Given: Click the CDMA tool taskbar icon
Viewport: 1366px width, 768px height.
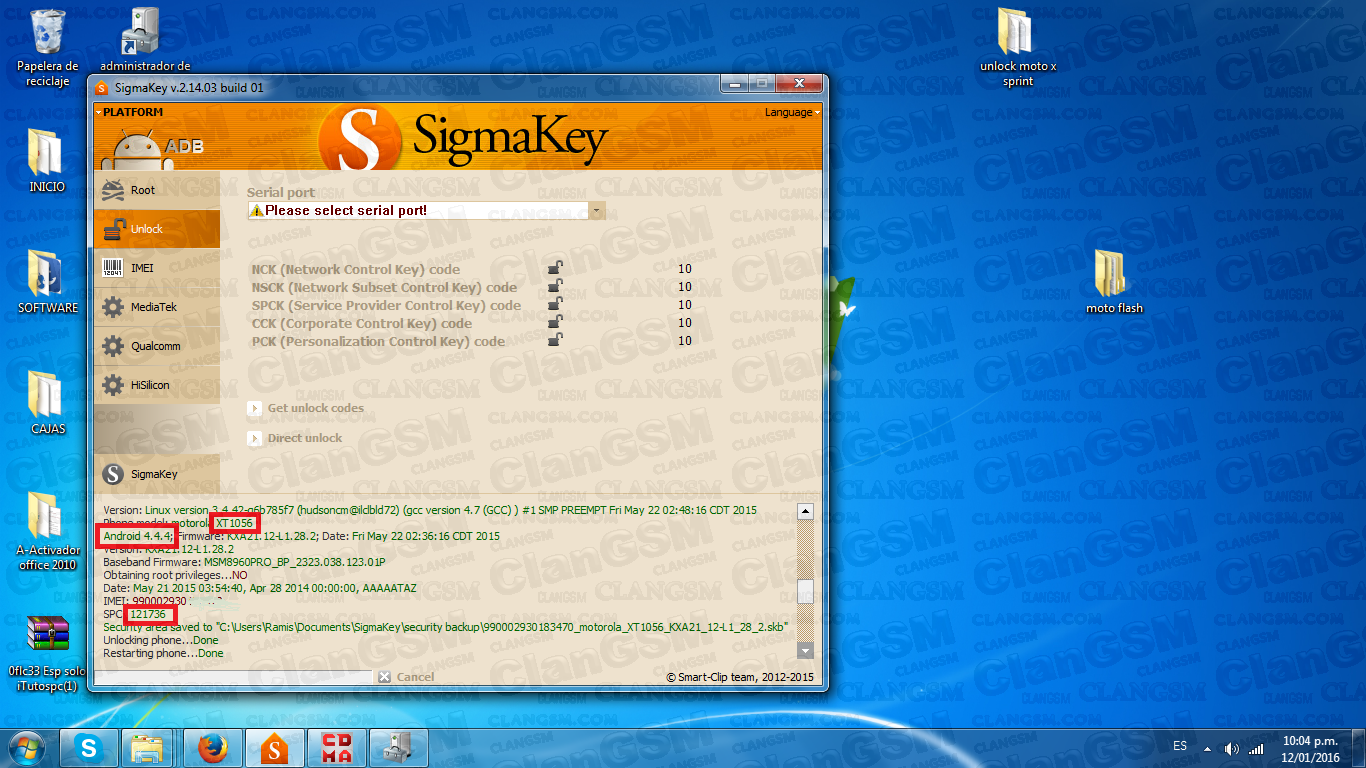Looking at the screenshot, I should [336, 748].
